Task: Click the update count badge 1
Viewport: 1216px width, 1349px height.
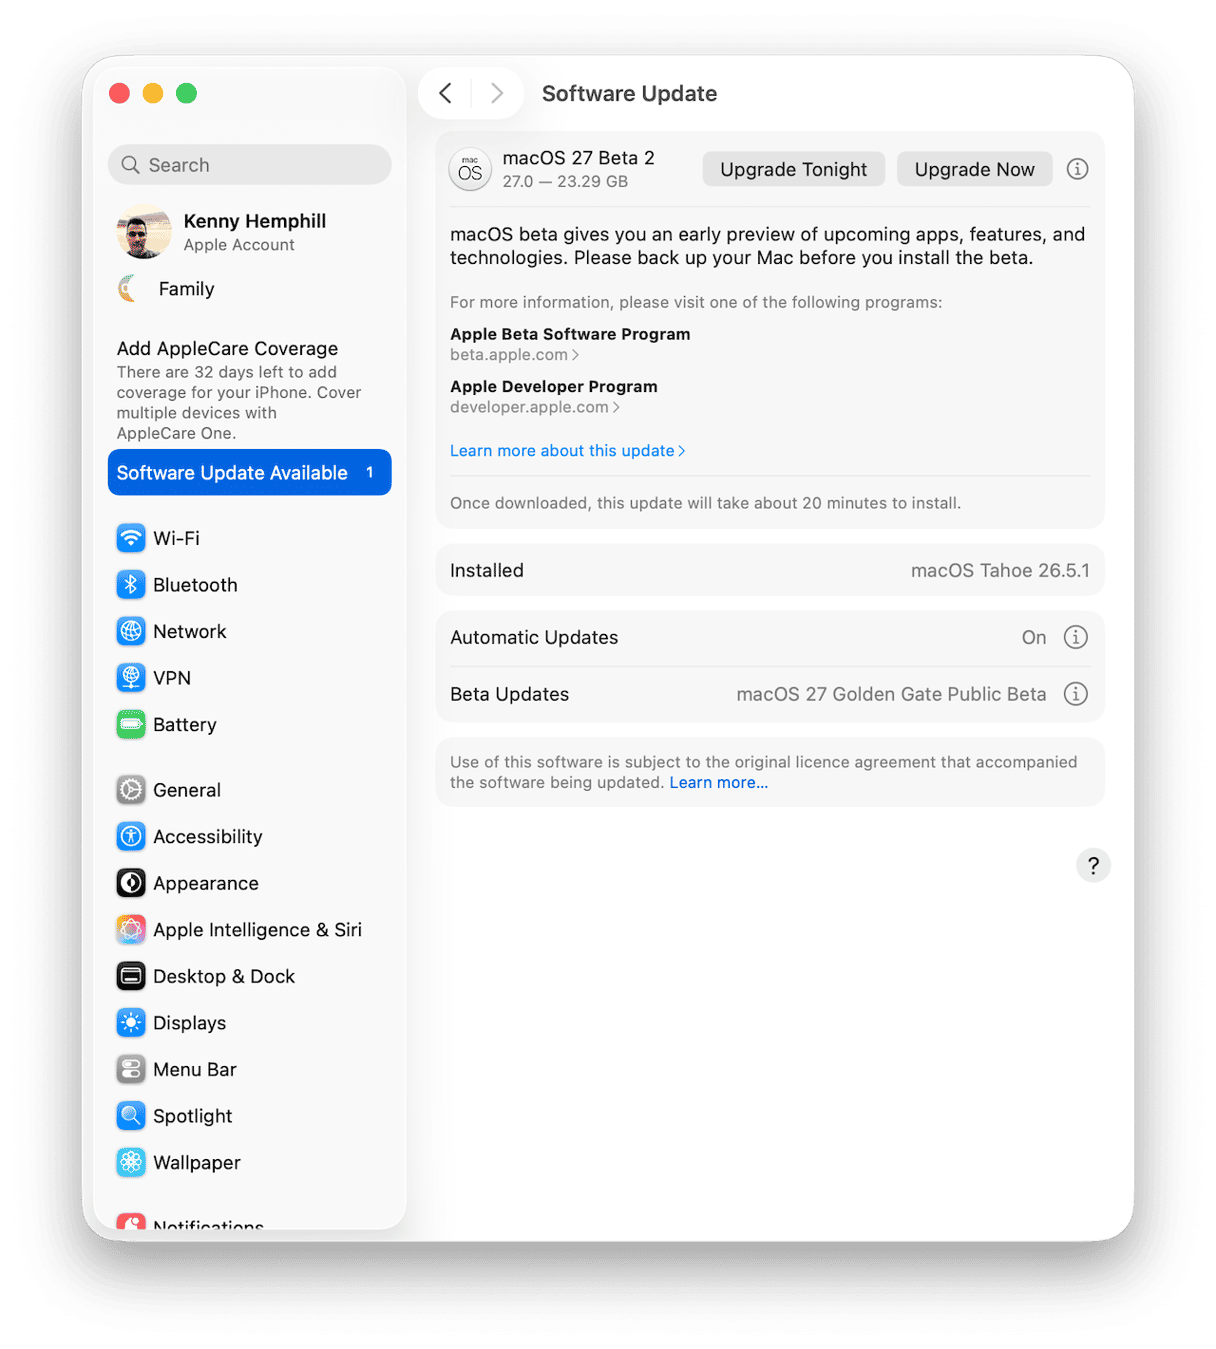Action: (x=370, y=472)
